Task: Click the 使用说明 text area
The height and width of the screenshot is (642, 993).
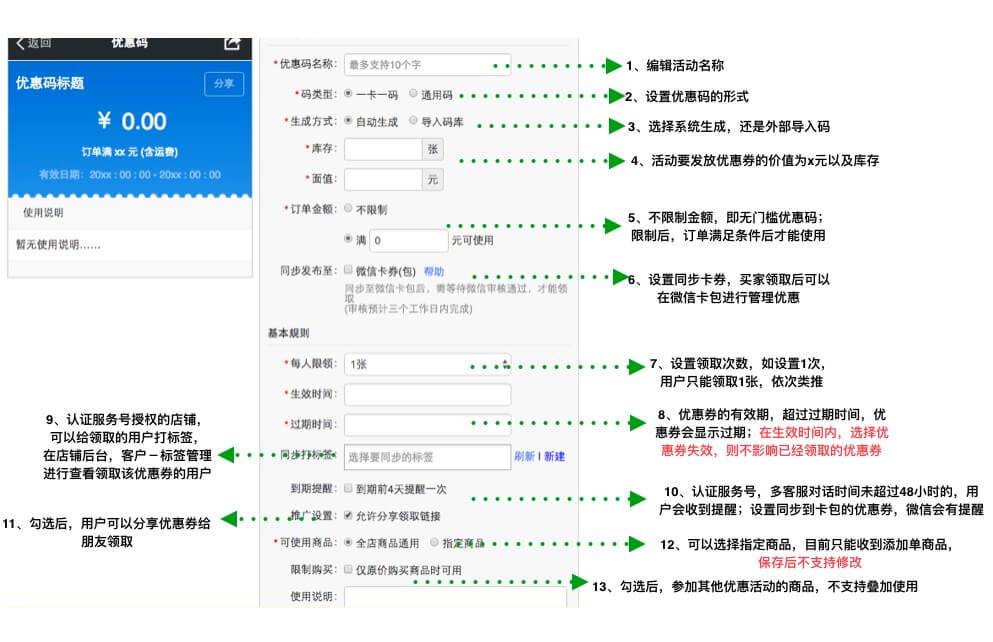Action: tap(455, 597)
